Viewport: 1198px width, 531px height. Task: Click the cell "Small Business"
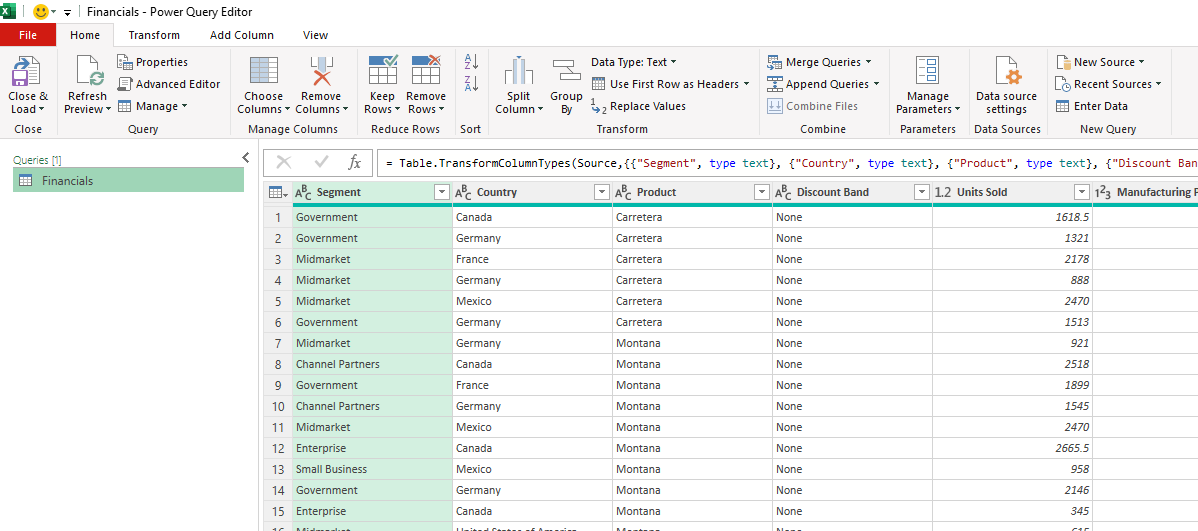(372, 469)
